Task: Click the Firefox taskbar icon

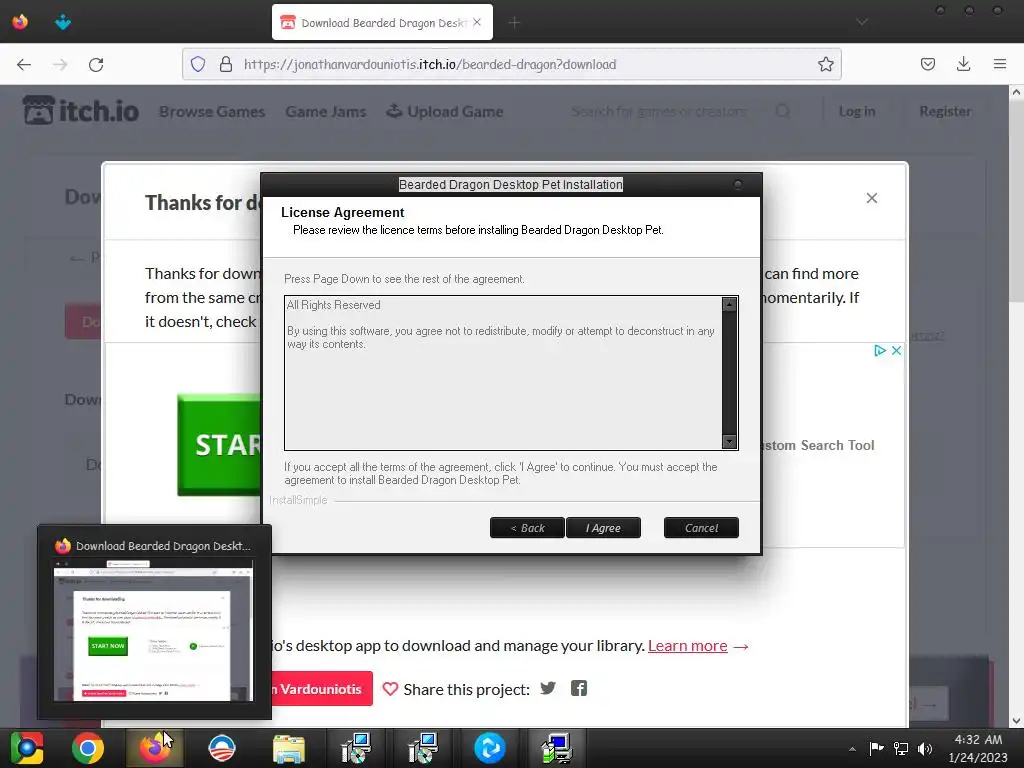Action: pos(155,748)
